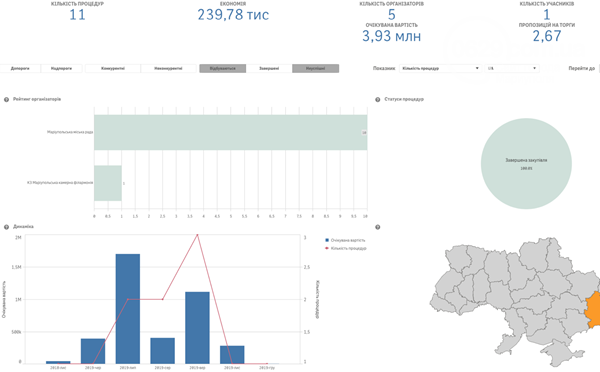Viewport: 600px width, 372px height.
Task: Select the Маріупольська міська рада bar
Action: pyautogui.click(x=231, y=132)
